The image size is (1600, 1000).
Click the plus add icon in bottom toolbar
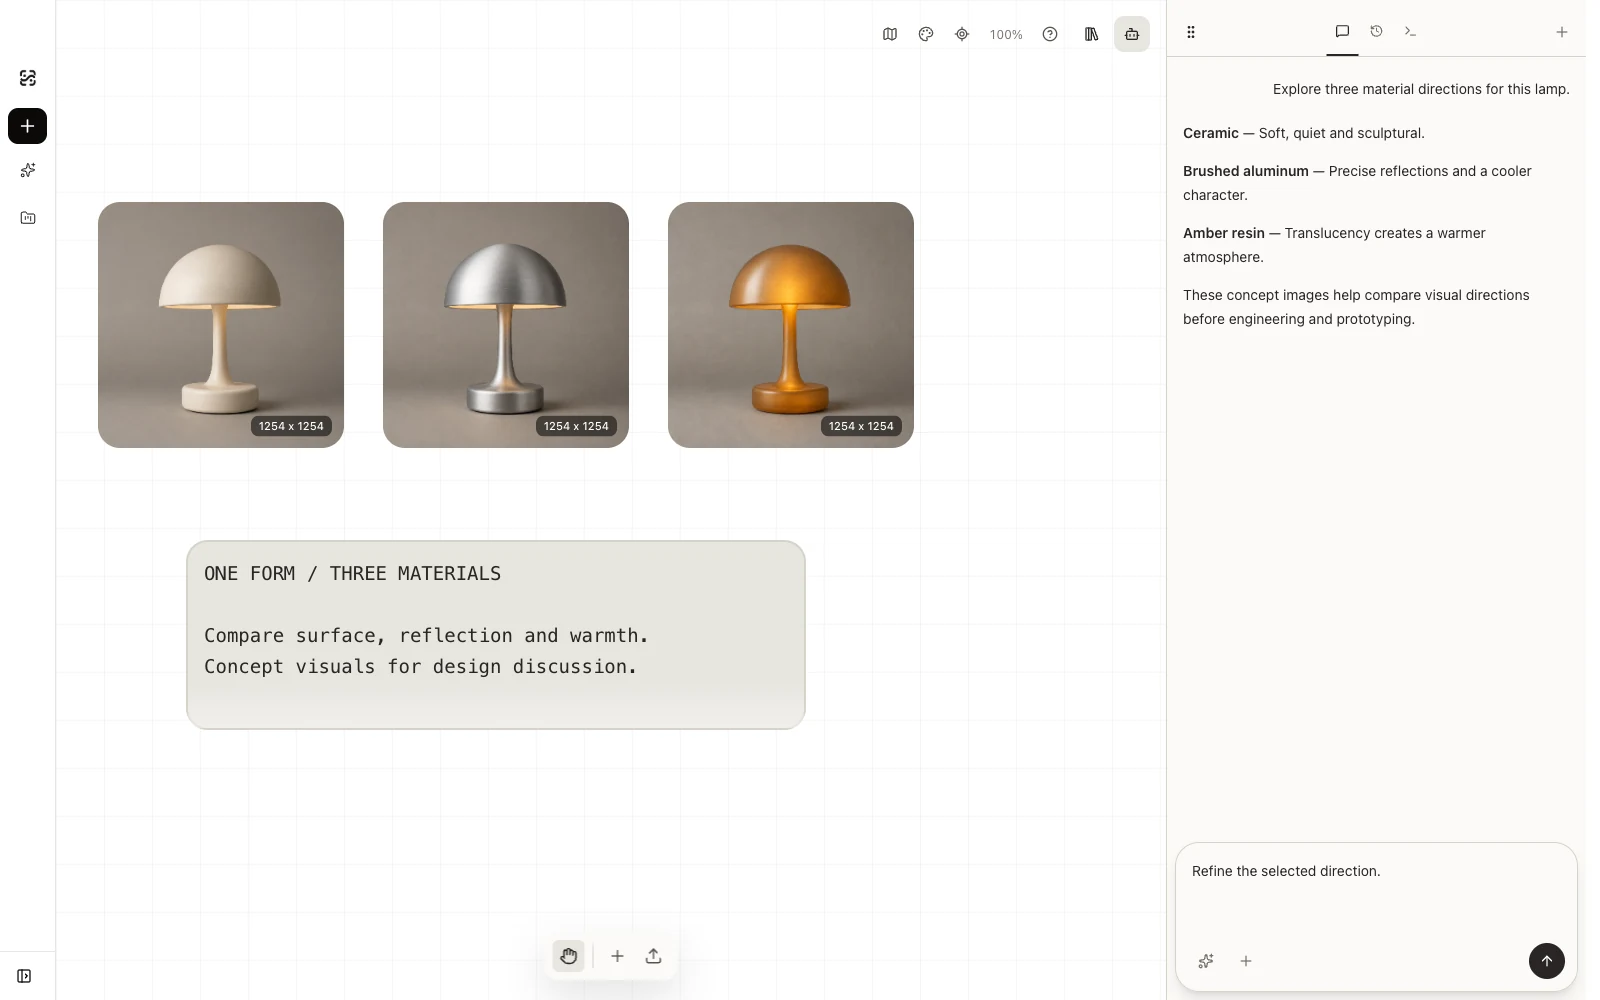click(617, 956)
